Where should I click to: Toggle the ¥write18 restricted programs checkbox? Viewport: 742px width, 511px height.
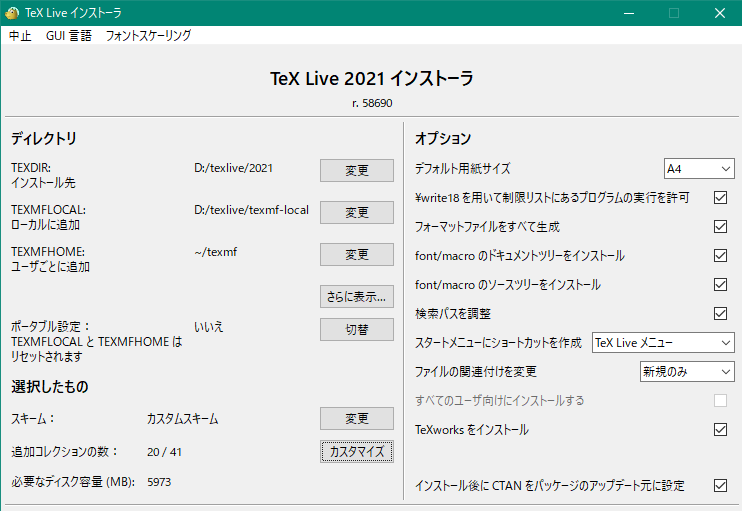(x=720, y=197)
